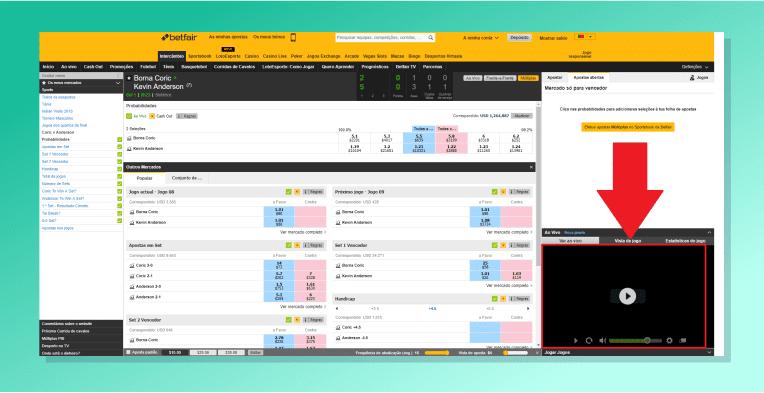Collapse the Os meus mercados section
This screenshot has width=764, height=393.
(118, 83)
